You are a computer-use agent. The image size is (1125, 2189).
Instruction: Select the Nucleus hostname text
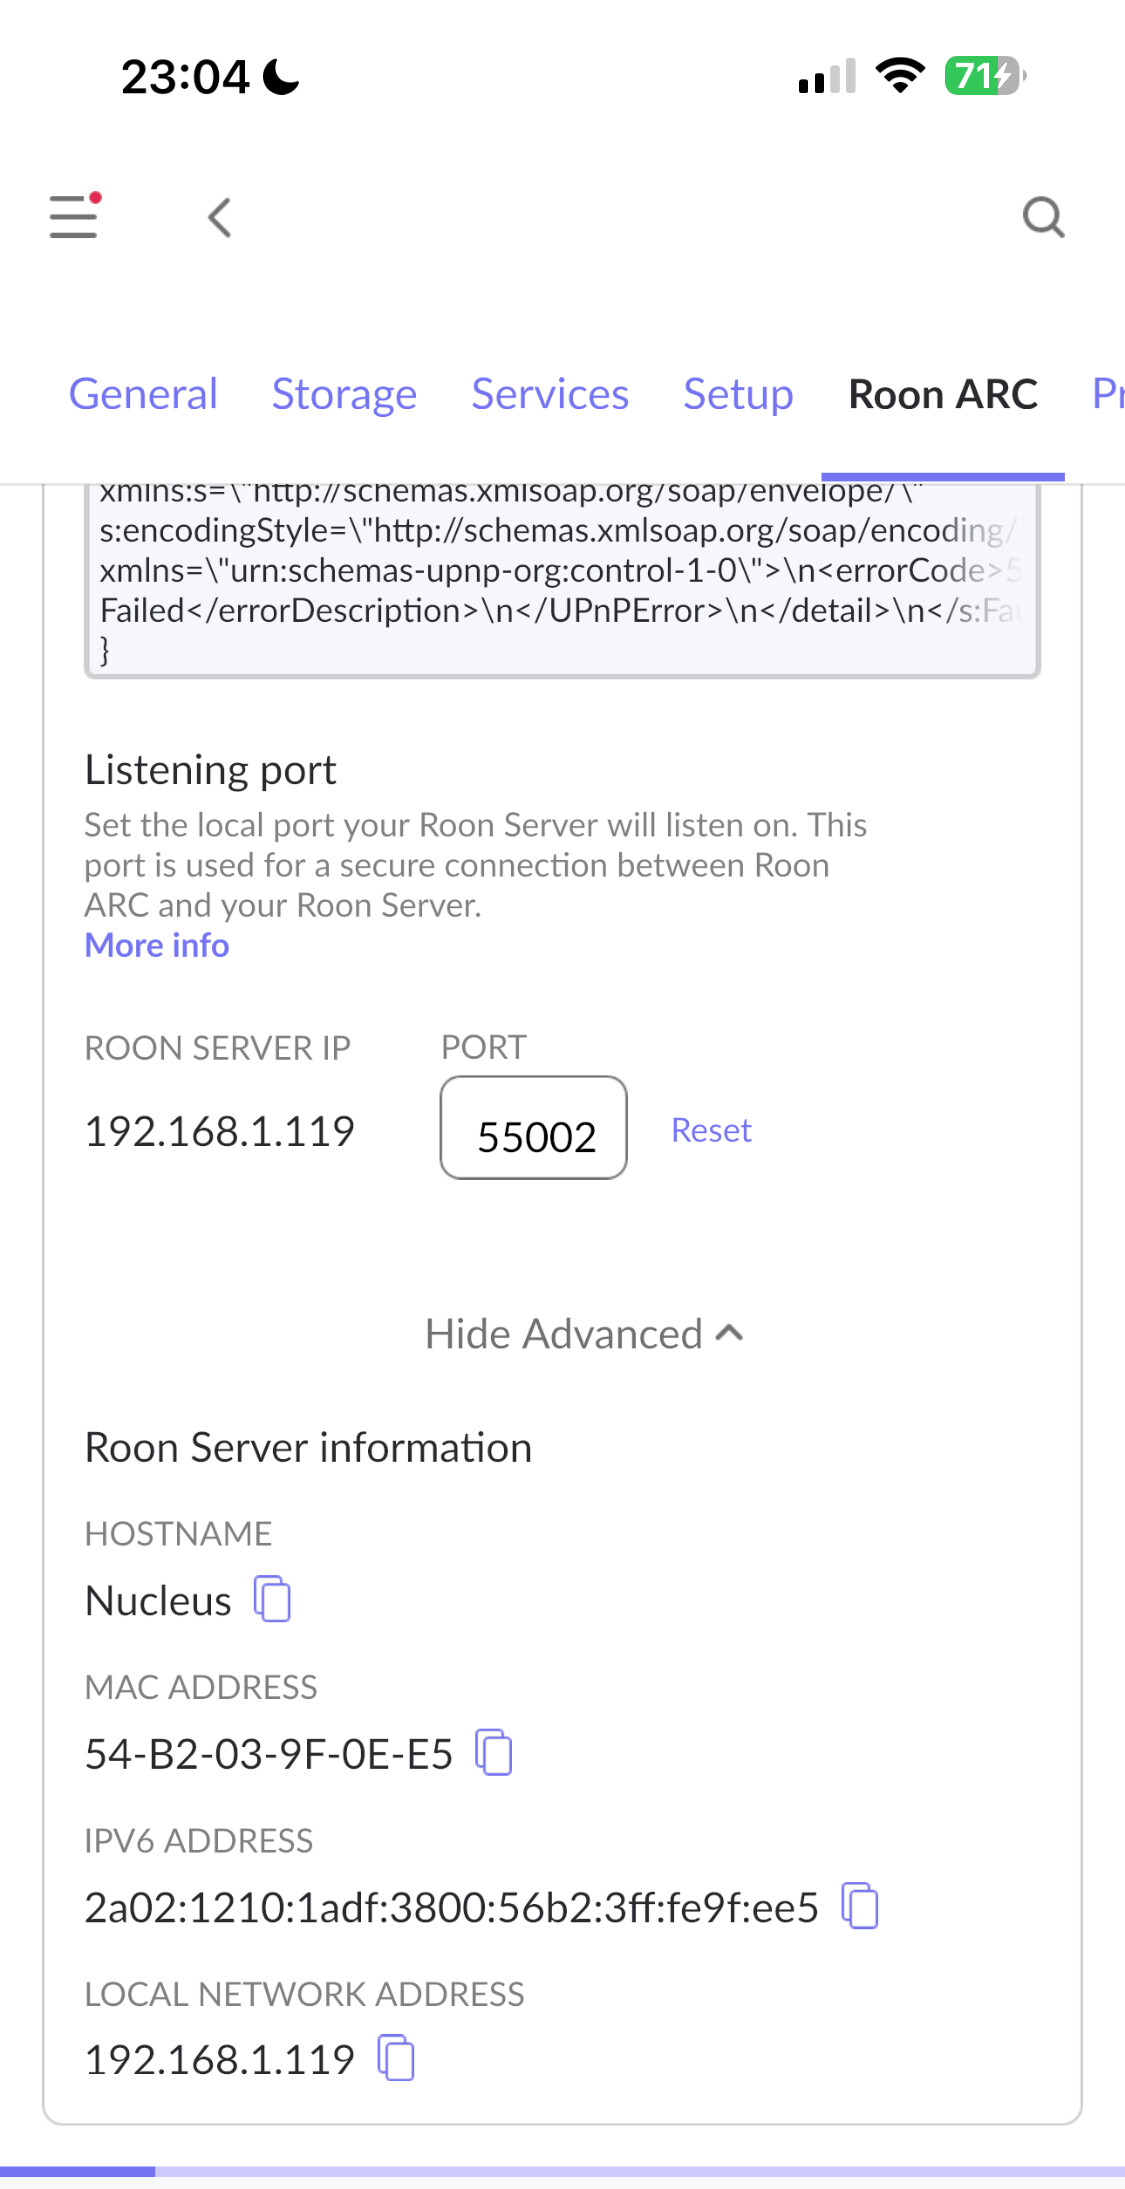click(x=158, y=1601)
